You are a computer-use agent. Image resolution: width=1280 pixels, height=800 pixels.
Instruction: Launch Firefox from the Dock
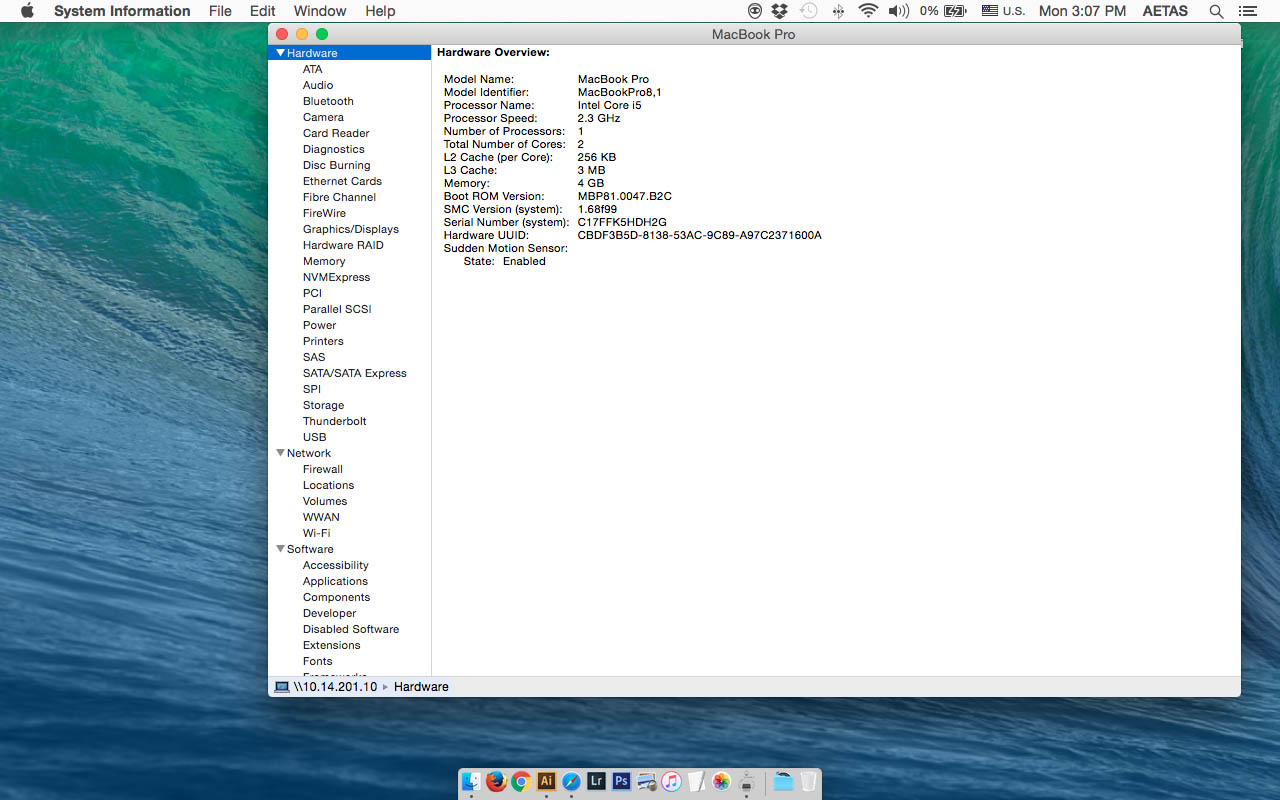pyautogui.click(x=496, y=782)
